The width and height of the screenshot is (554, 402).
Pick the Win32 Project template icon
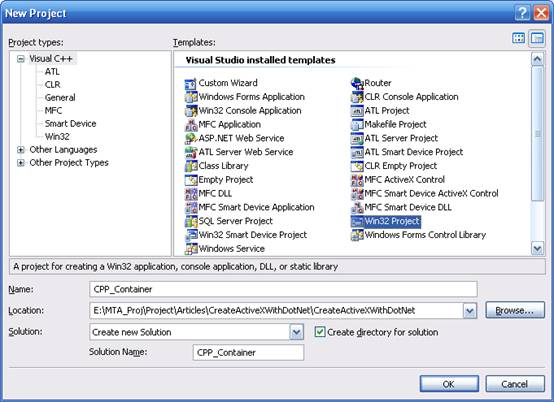coord(357,221)
